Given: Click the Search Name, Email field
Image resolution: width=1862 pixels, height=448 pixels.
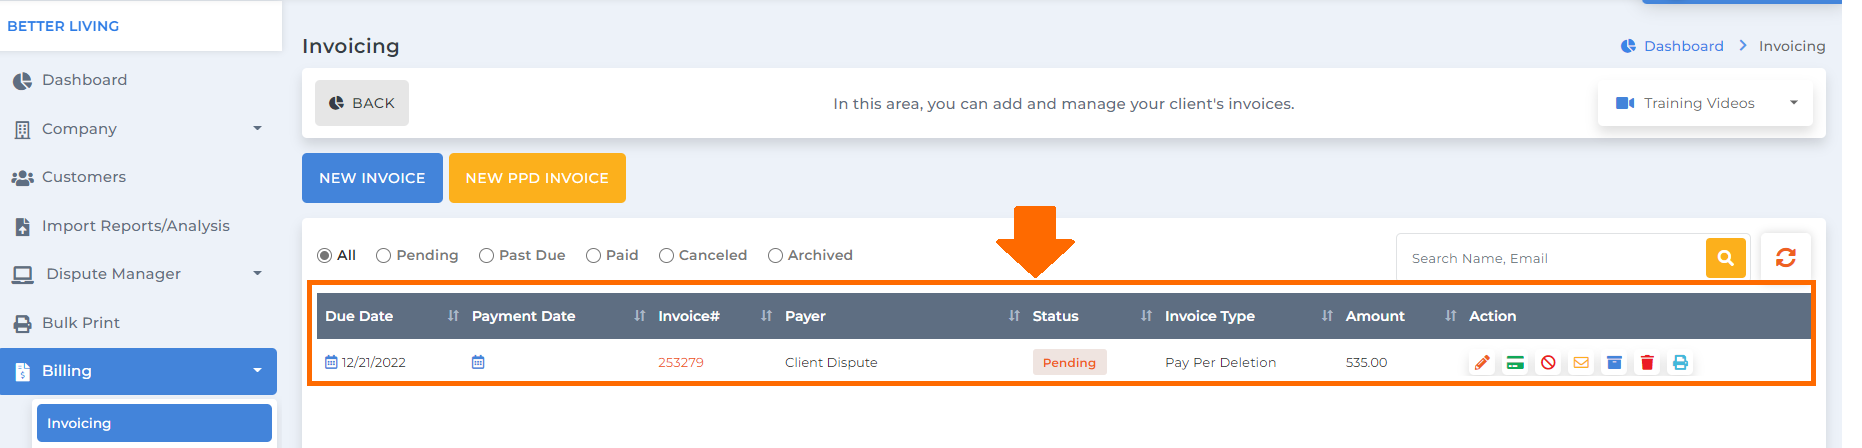Looking at the screenshot, I should click(x=1551, y=258).
